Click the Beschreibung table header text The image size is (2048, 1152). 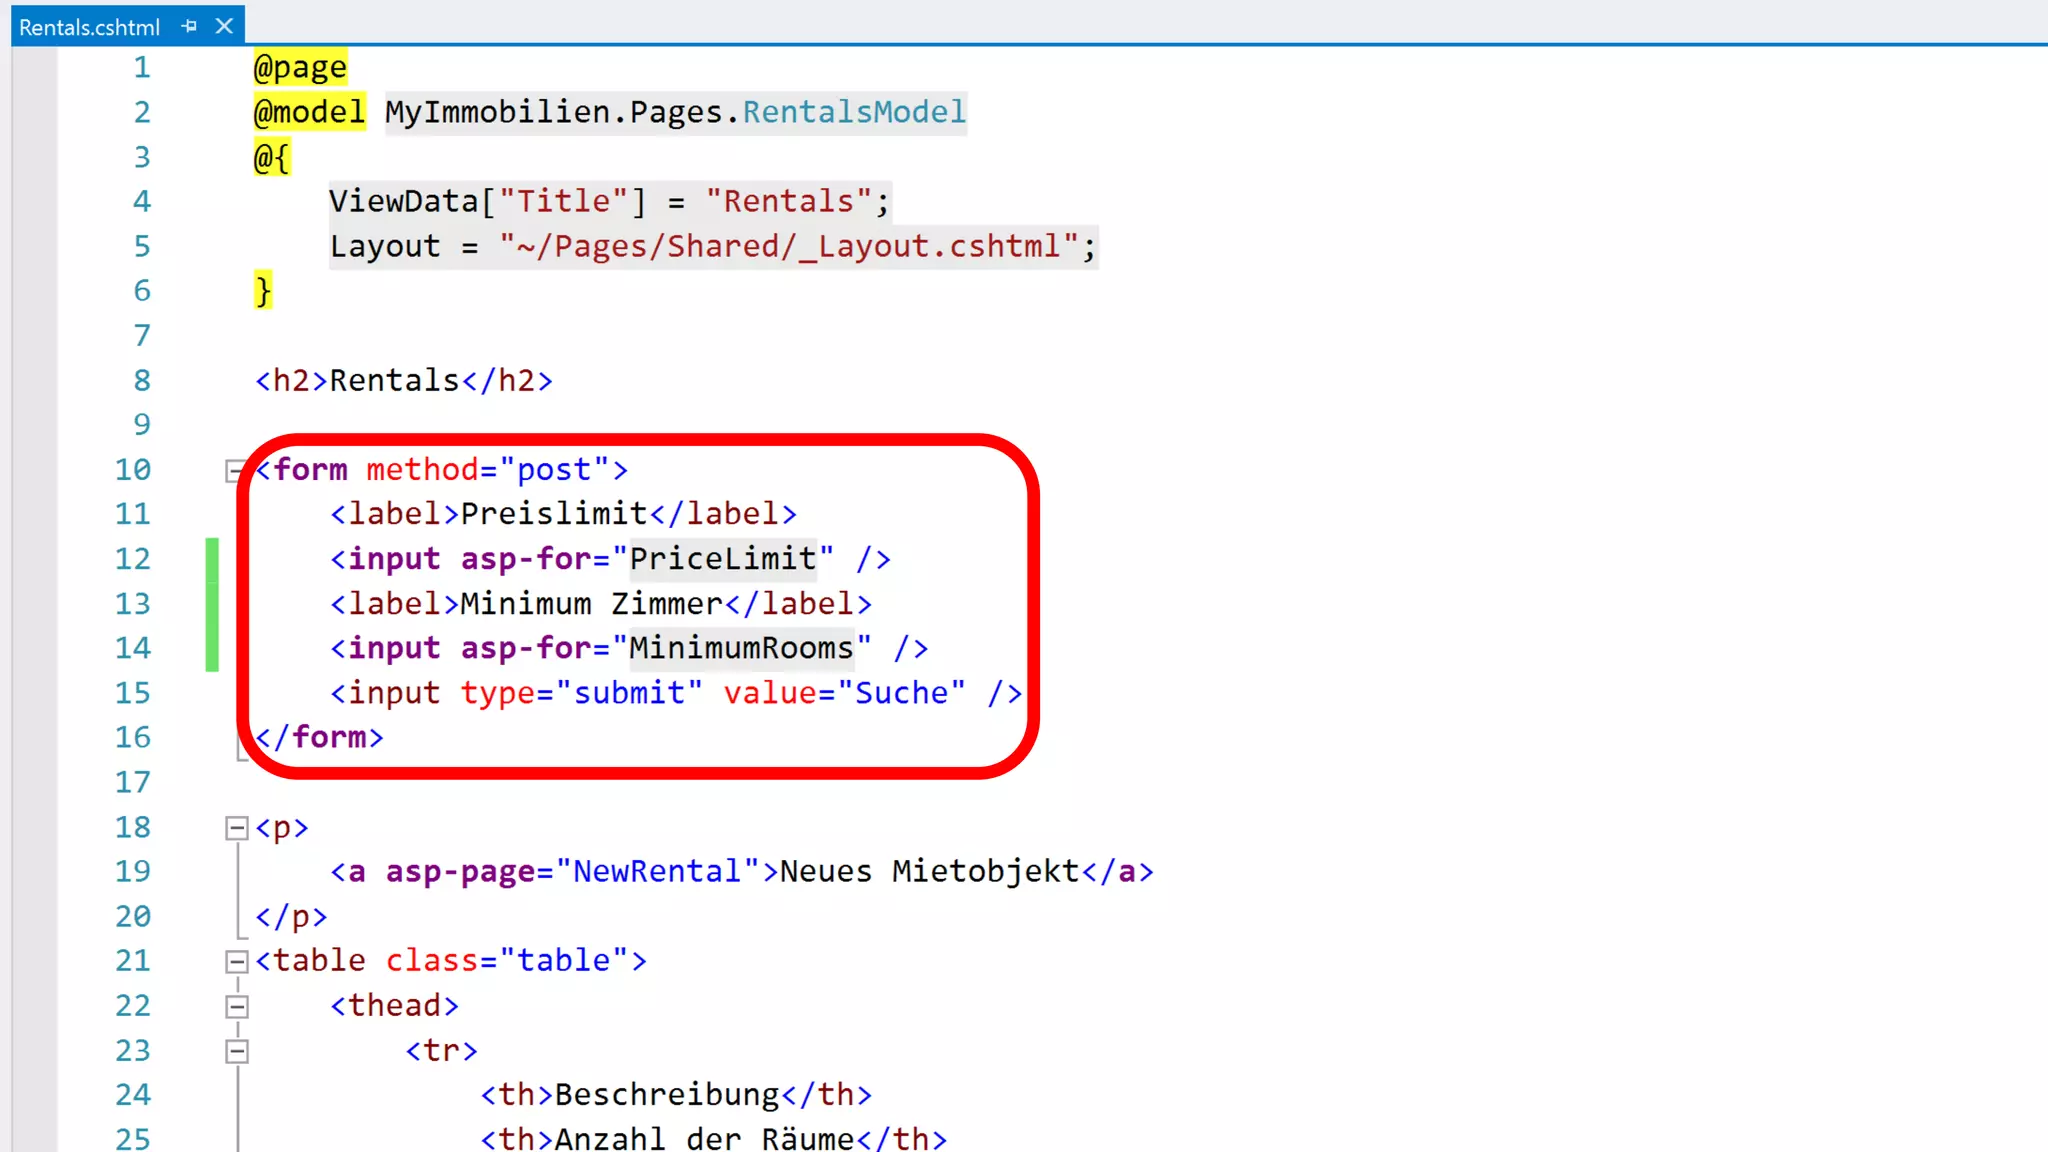point(666,1095)
